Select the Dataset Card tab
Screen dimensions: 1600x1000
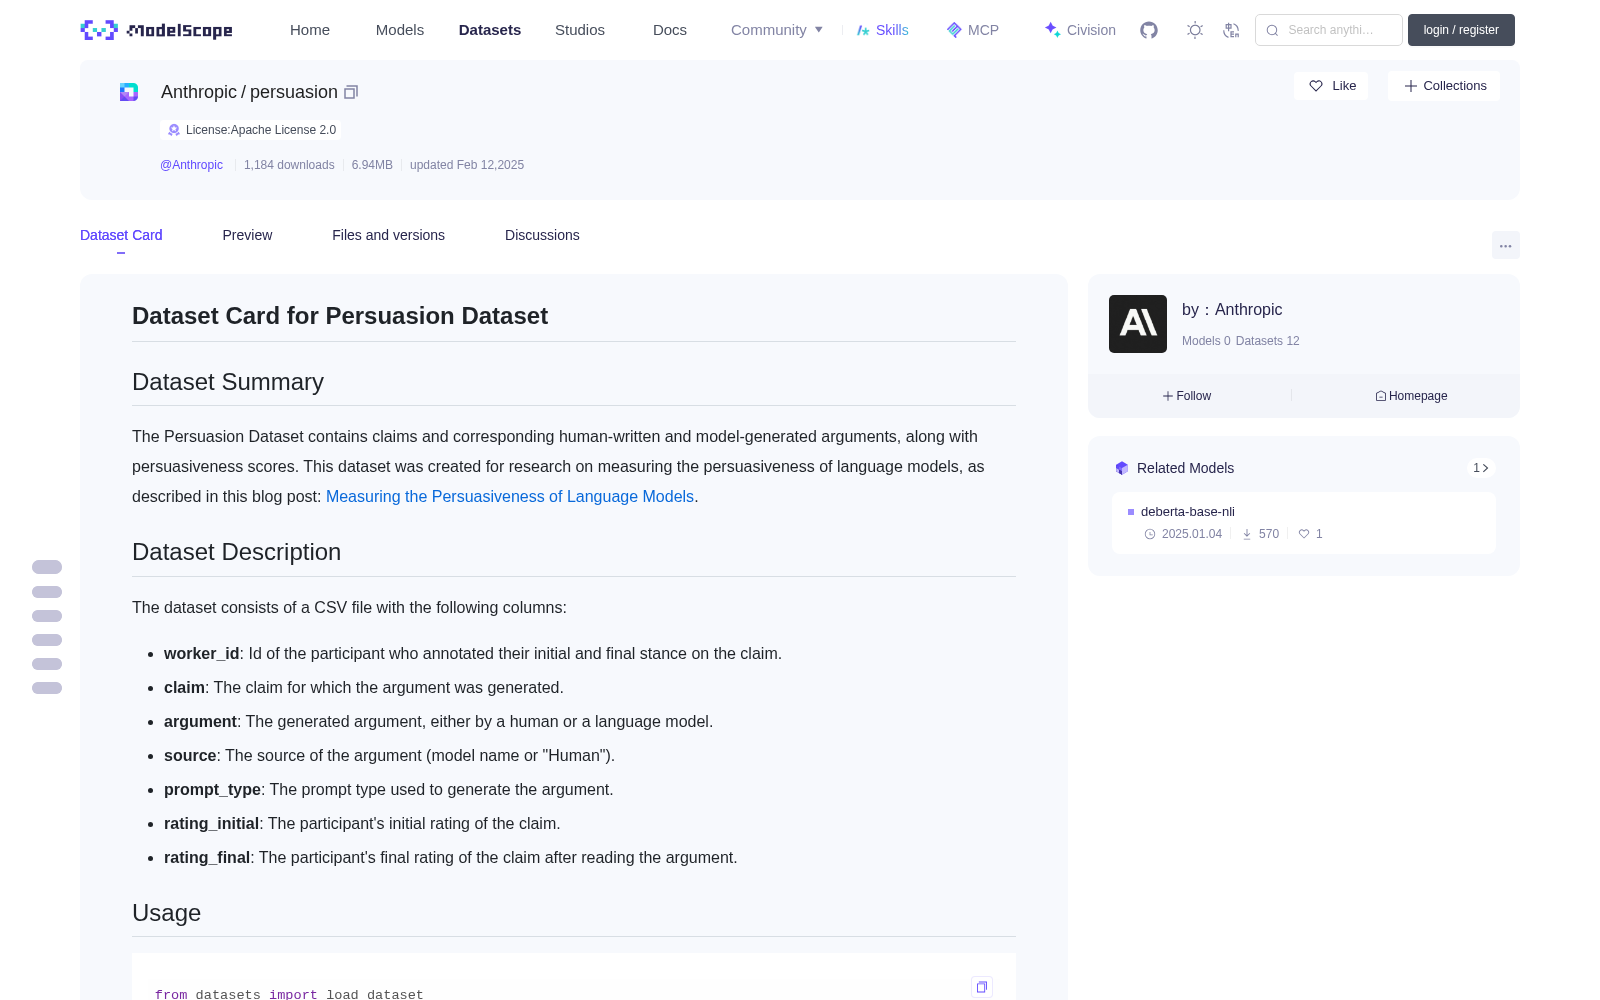[121, 235]
